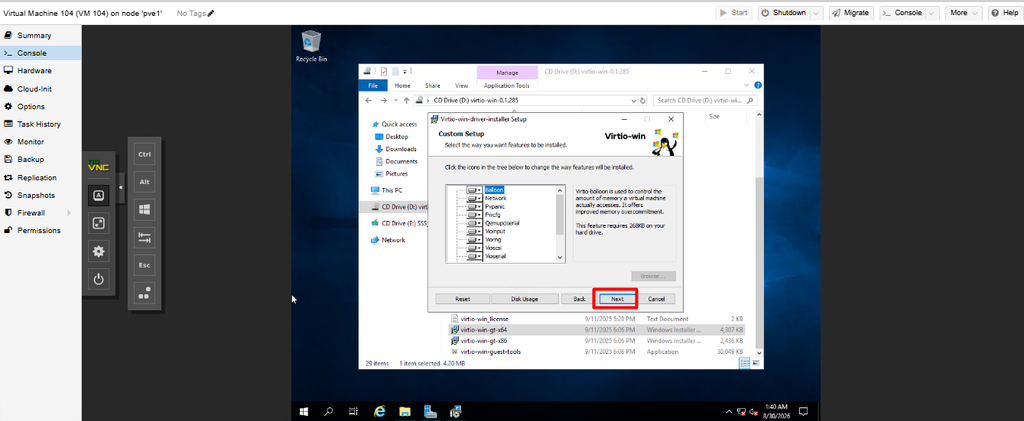Open Recycle Bin on desktop
The width and height of the screenshot is (1024, 421).
click(311, 46)
